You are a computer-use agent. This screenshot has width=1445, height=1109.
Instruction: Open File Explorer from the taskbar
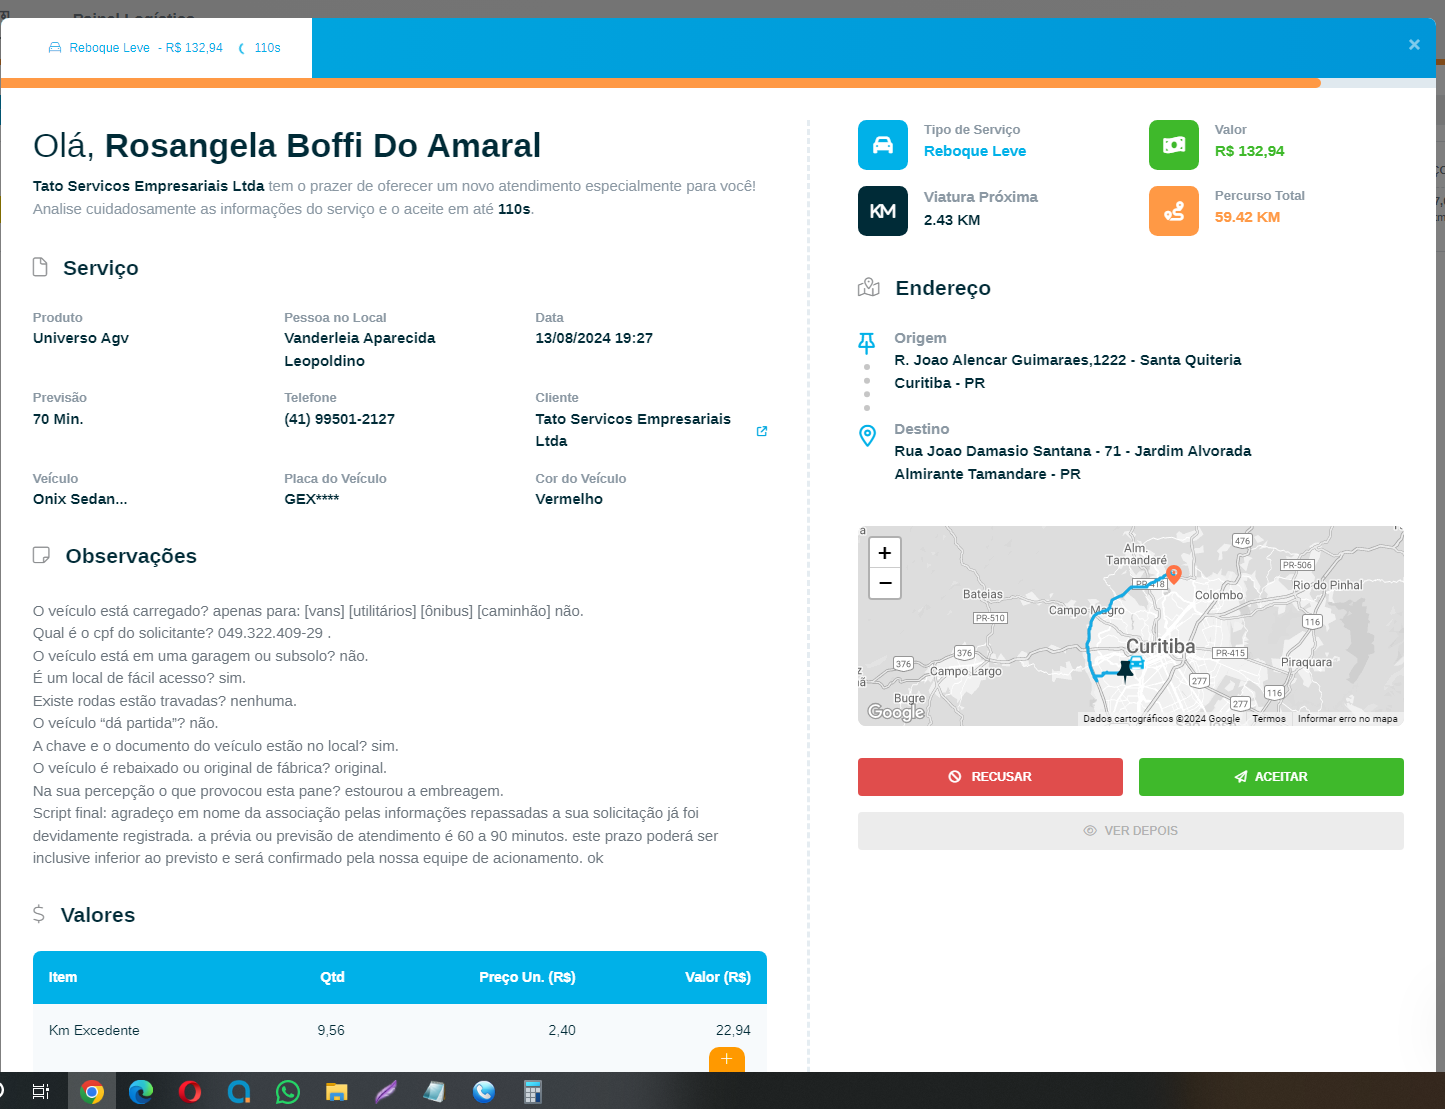click(337, 1091)
